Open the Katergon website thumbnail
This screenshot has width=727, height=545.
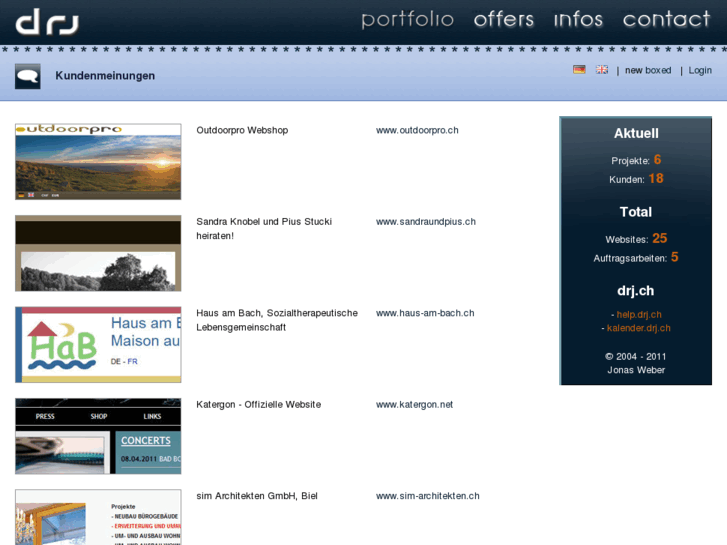point(98,436)
